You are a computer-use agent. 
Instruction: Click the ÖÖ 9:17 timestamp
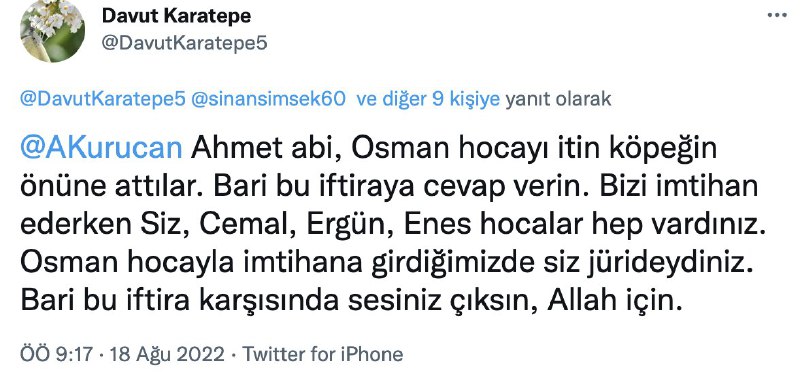pyautogui.click(x=57, y=354)
